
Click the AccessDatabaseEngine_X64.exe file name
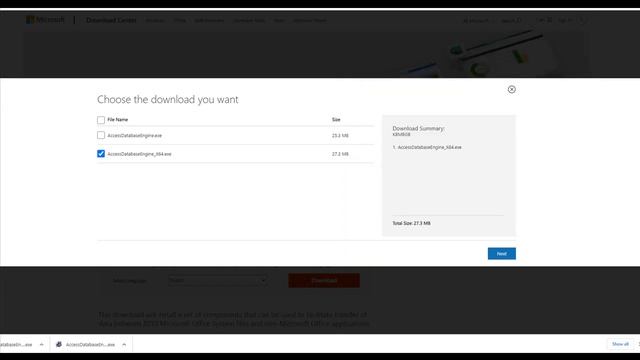pyautogui.click(x=139, y=154)
